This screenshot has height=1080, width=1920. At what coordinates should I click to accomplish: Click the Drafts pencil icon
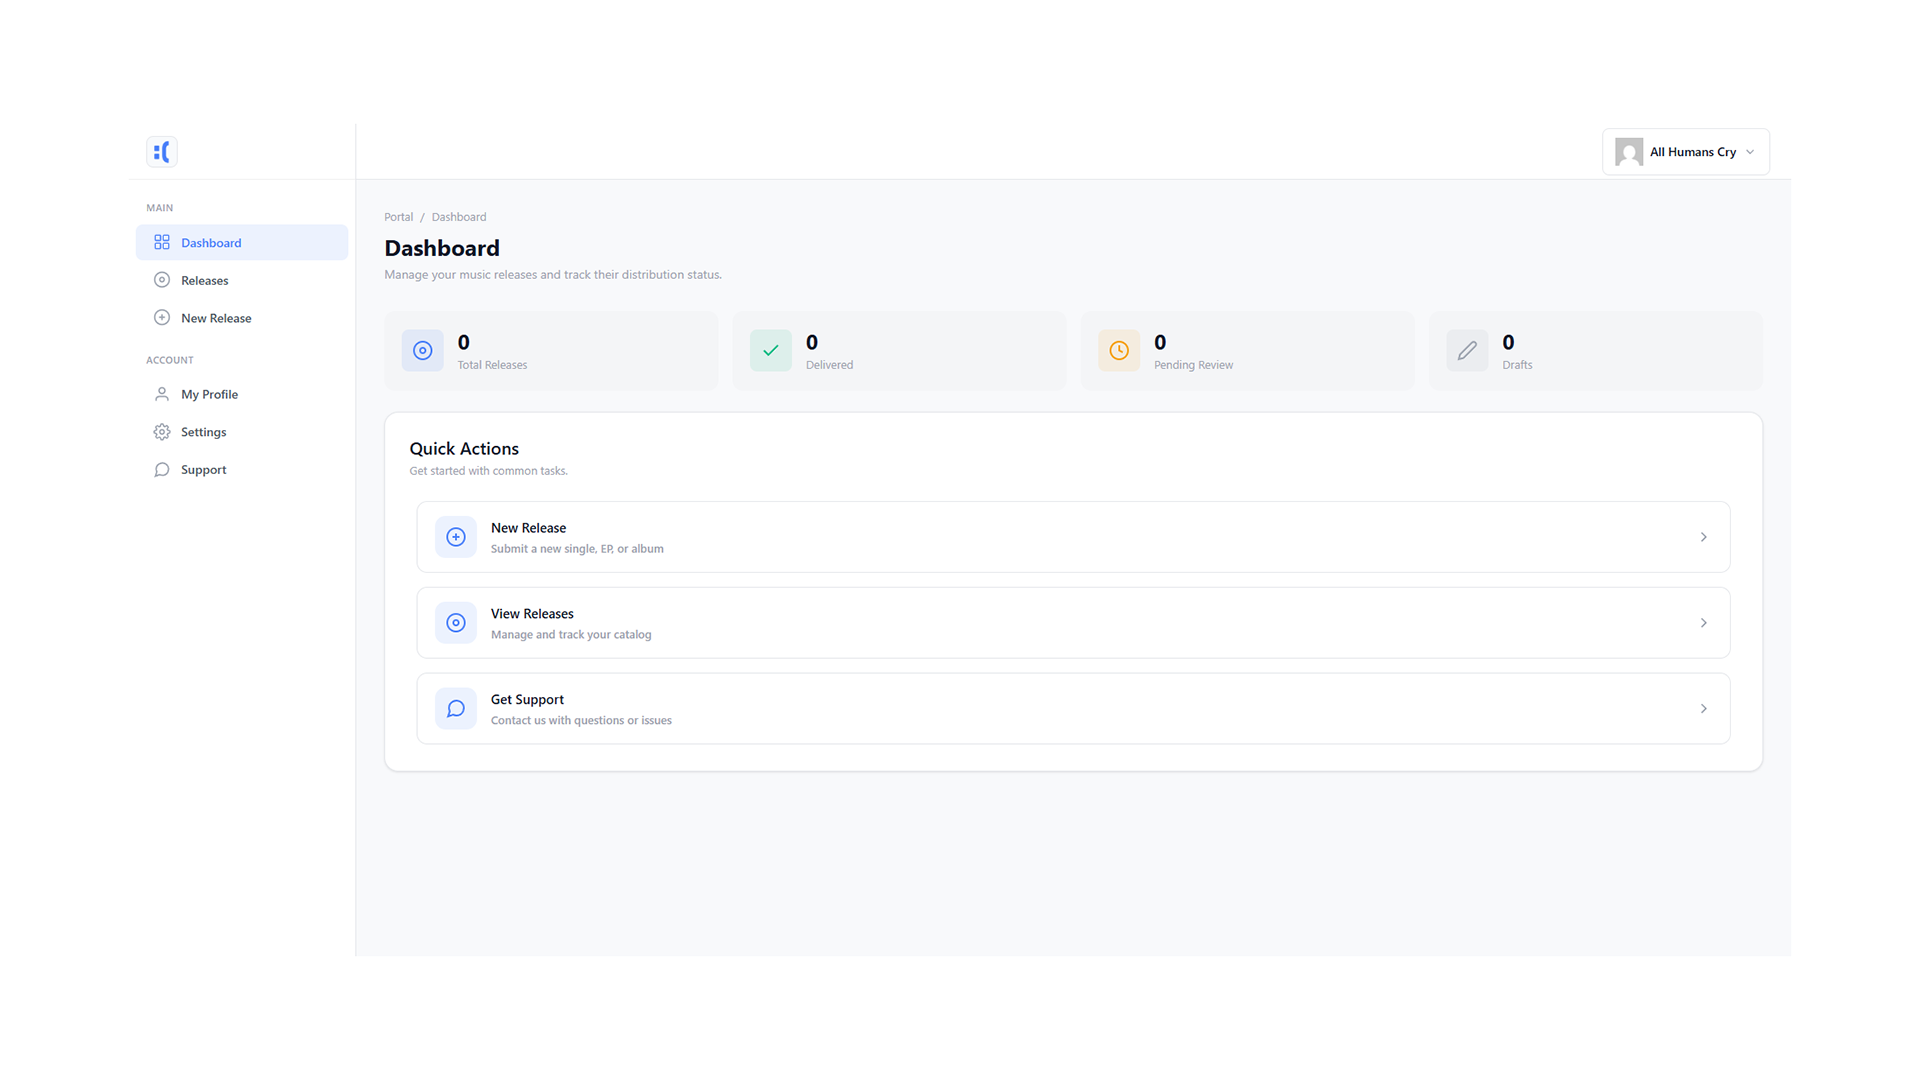1467,351
